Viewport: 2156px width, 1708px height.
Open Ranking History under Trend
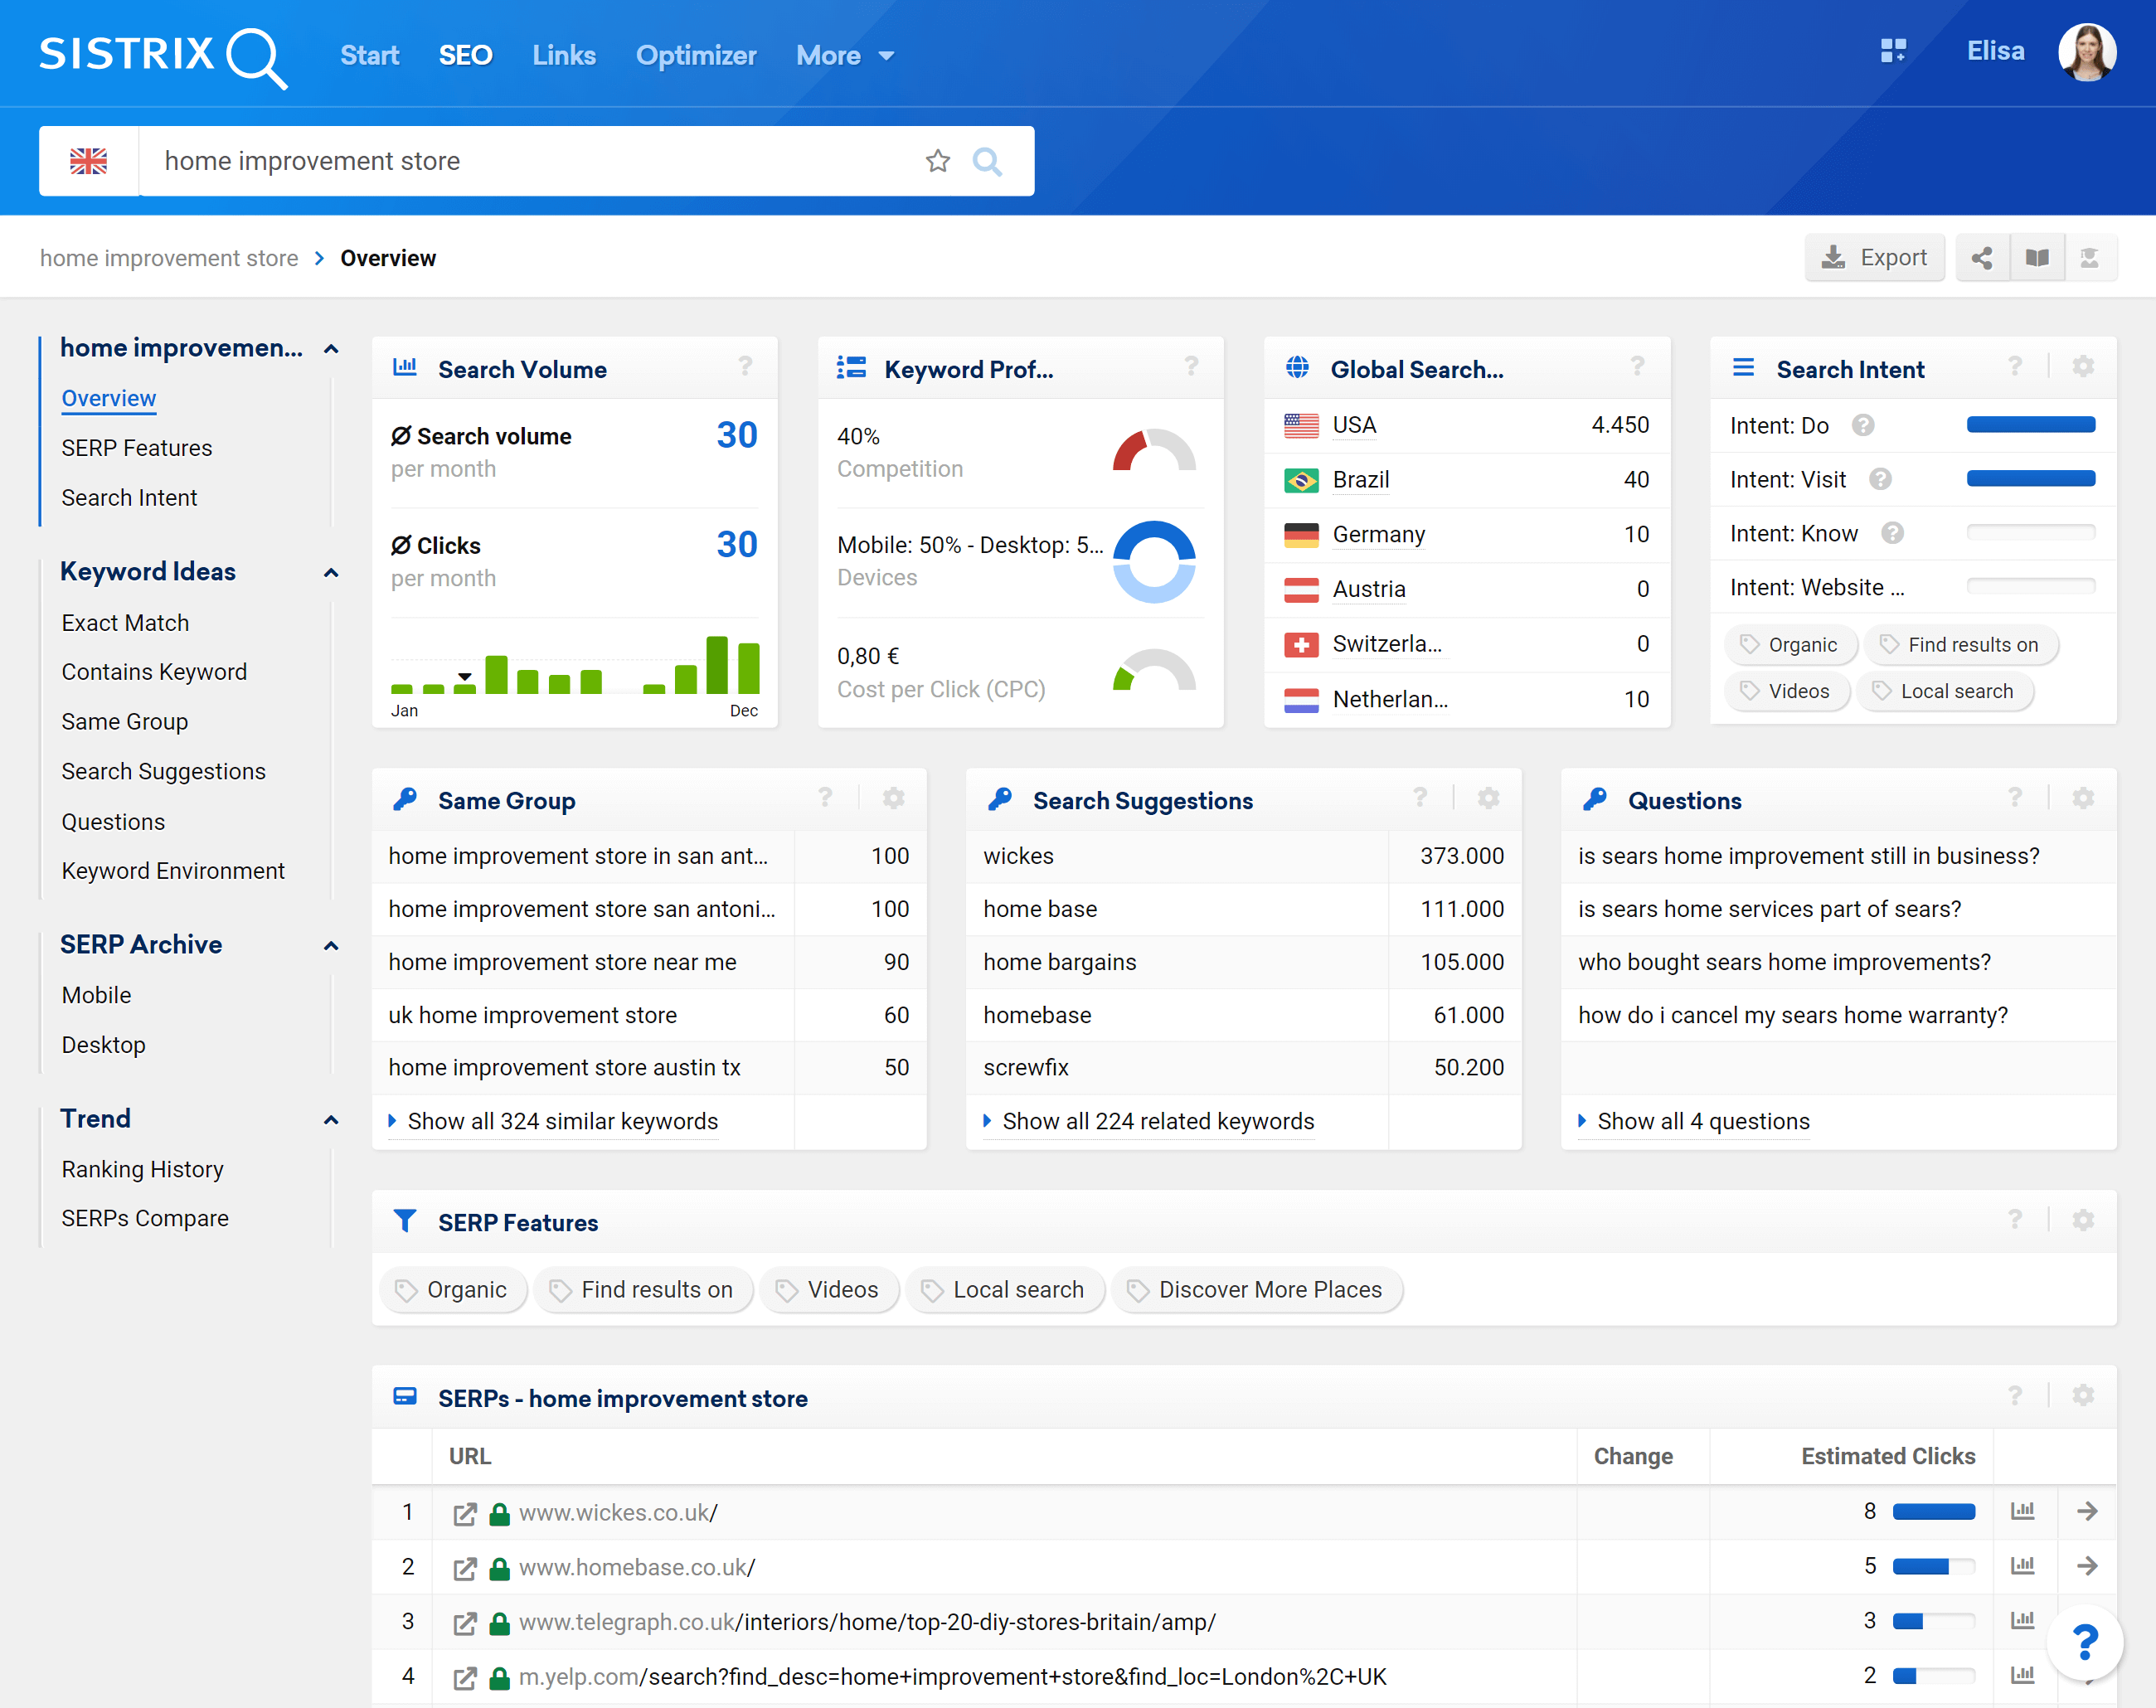tap(142, 1169)
